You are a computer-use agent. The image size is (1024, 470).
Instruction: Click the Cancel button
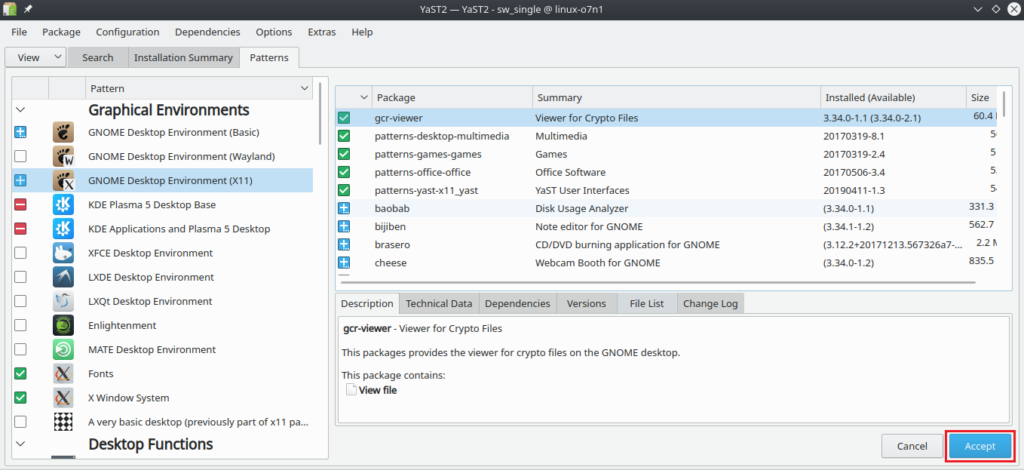[x=912, y=446]
